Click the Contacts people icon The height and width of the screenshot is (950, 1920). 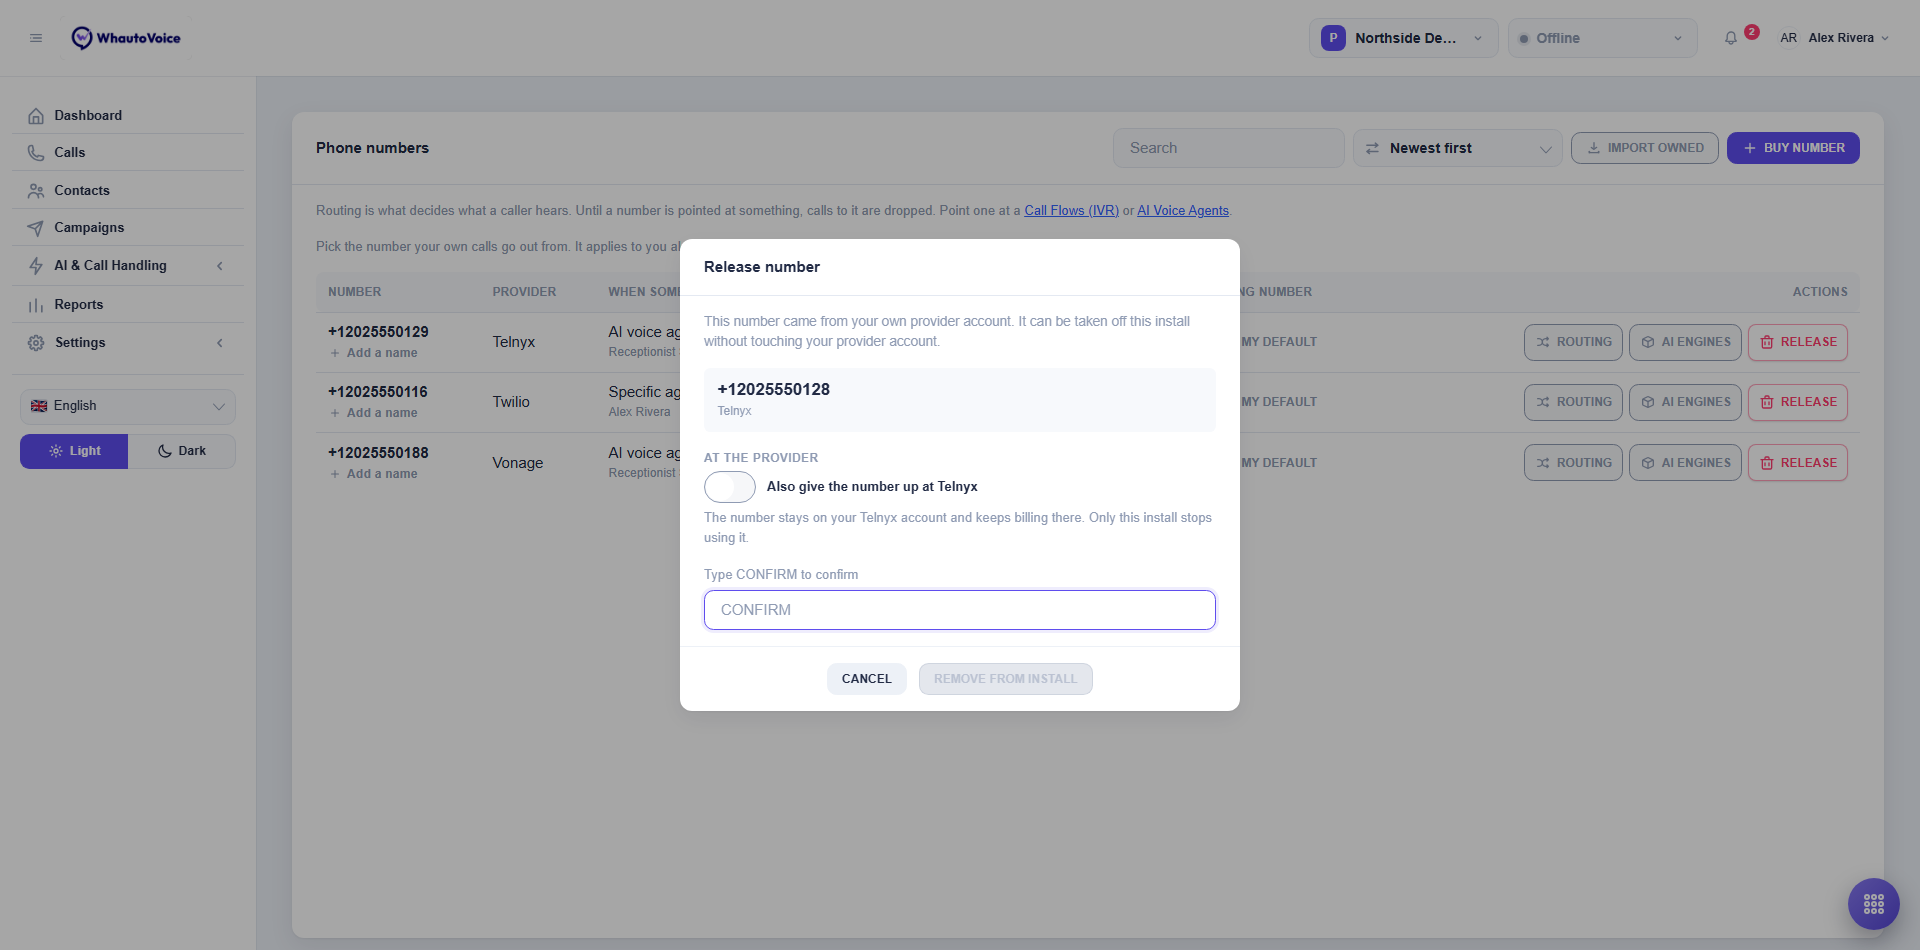click(x=36, y=191)
